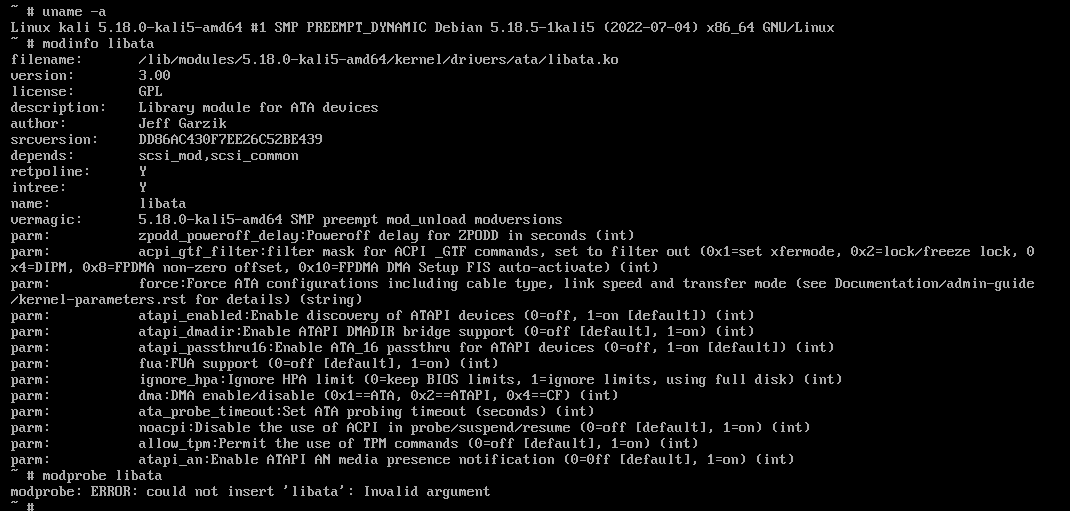Click the depends value scsi_mod,scsi_common
The width and height of the screenshot is (1070, 511).
pos(218,155)
